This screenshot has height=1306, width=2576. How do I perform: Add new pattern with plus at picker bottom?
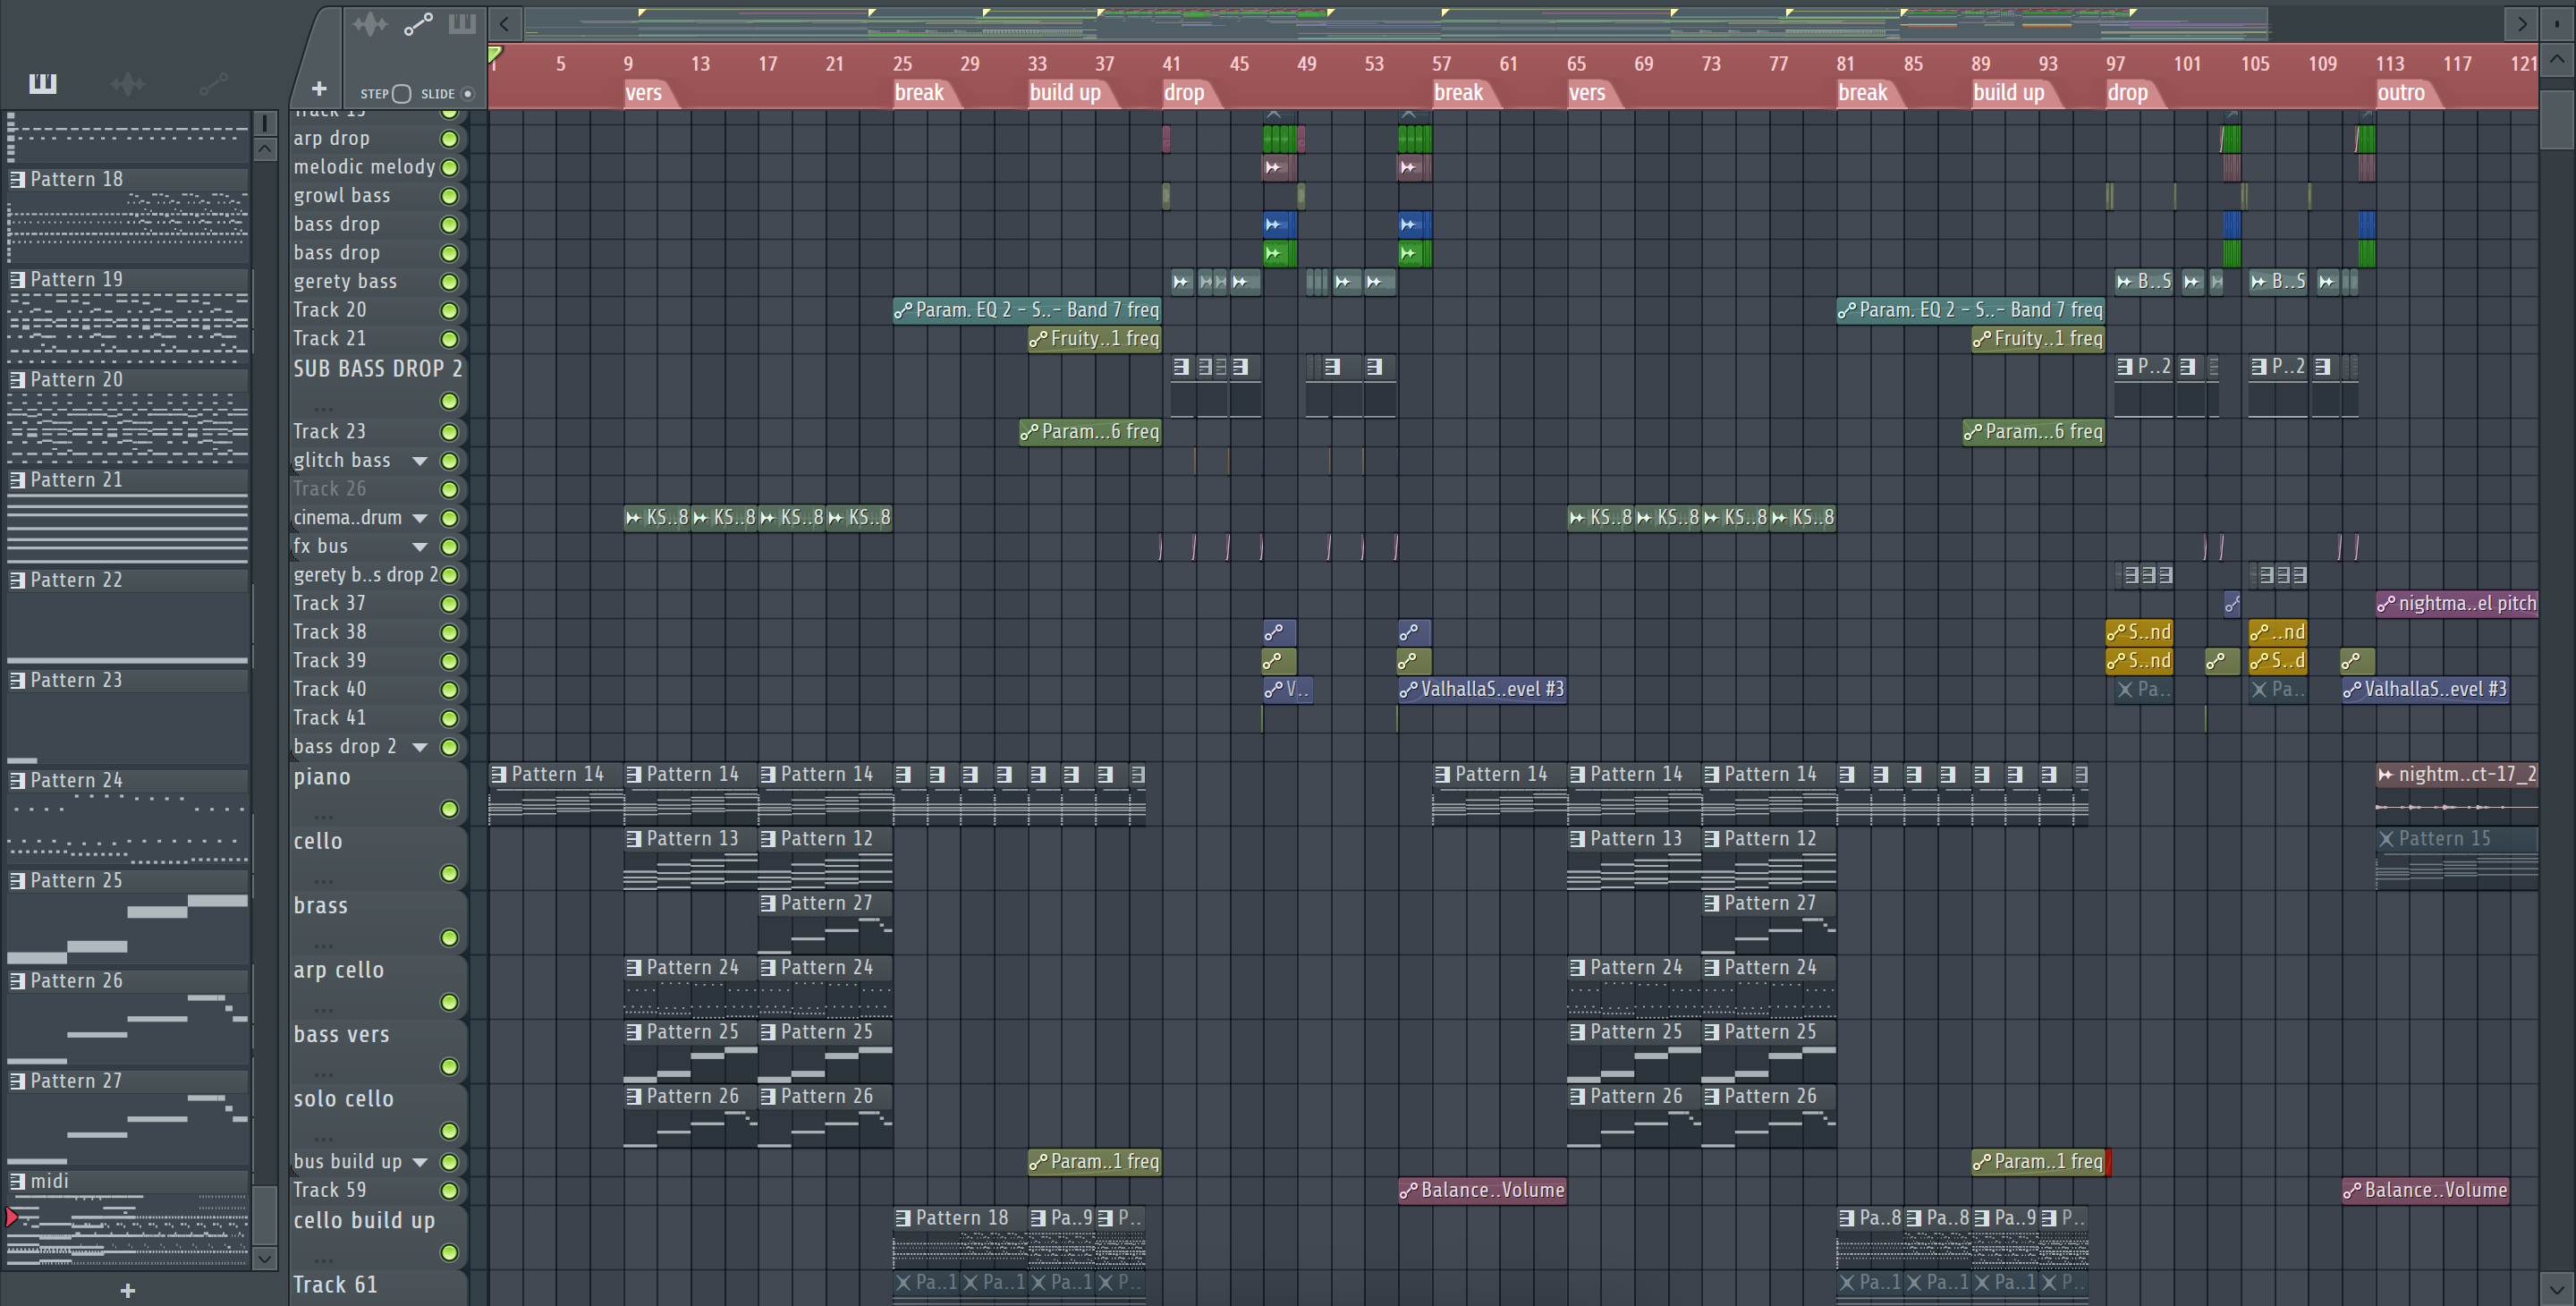point(127,1290)
